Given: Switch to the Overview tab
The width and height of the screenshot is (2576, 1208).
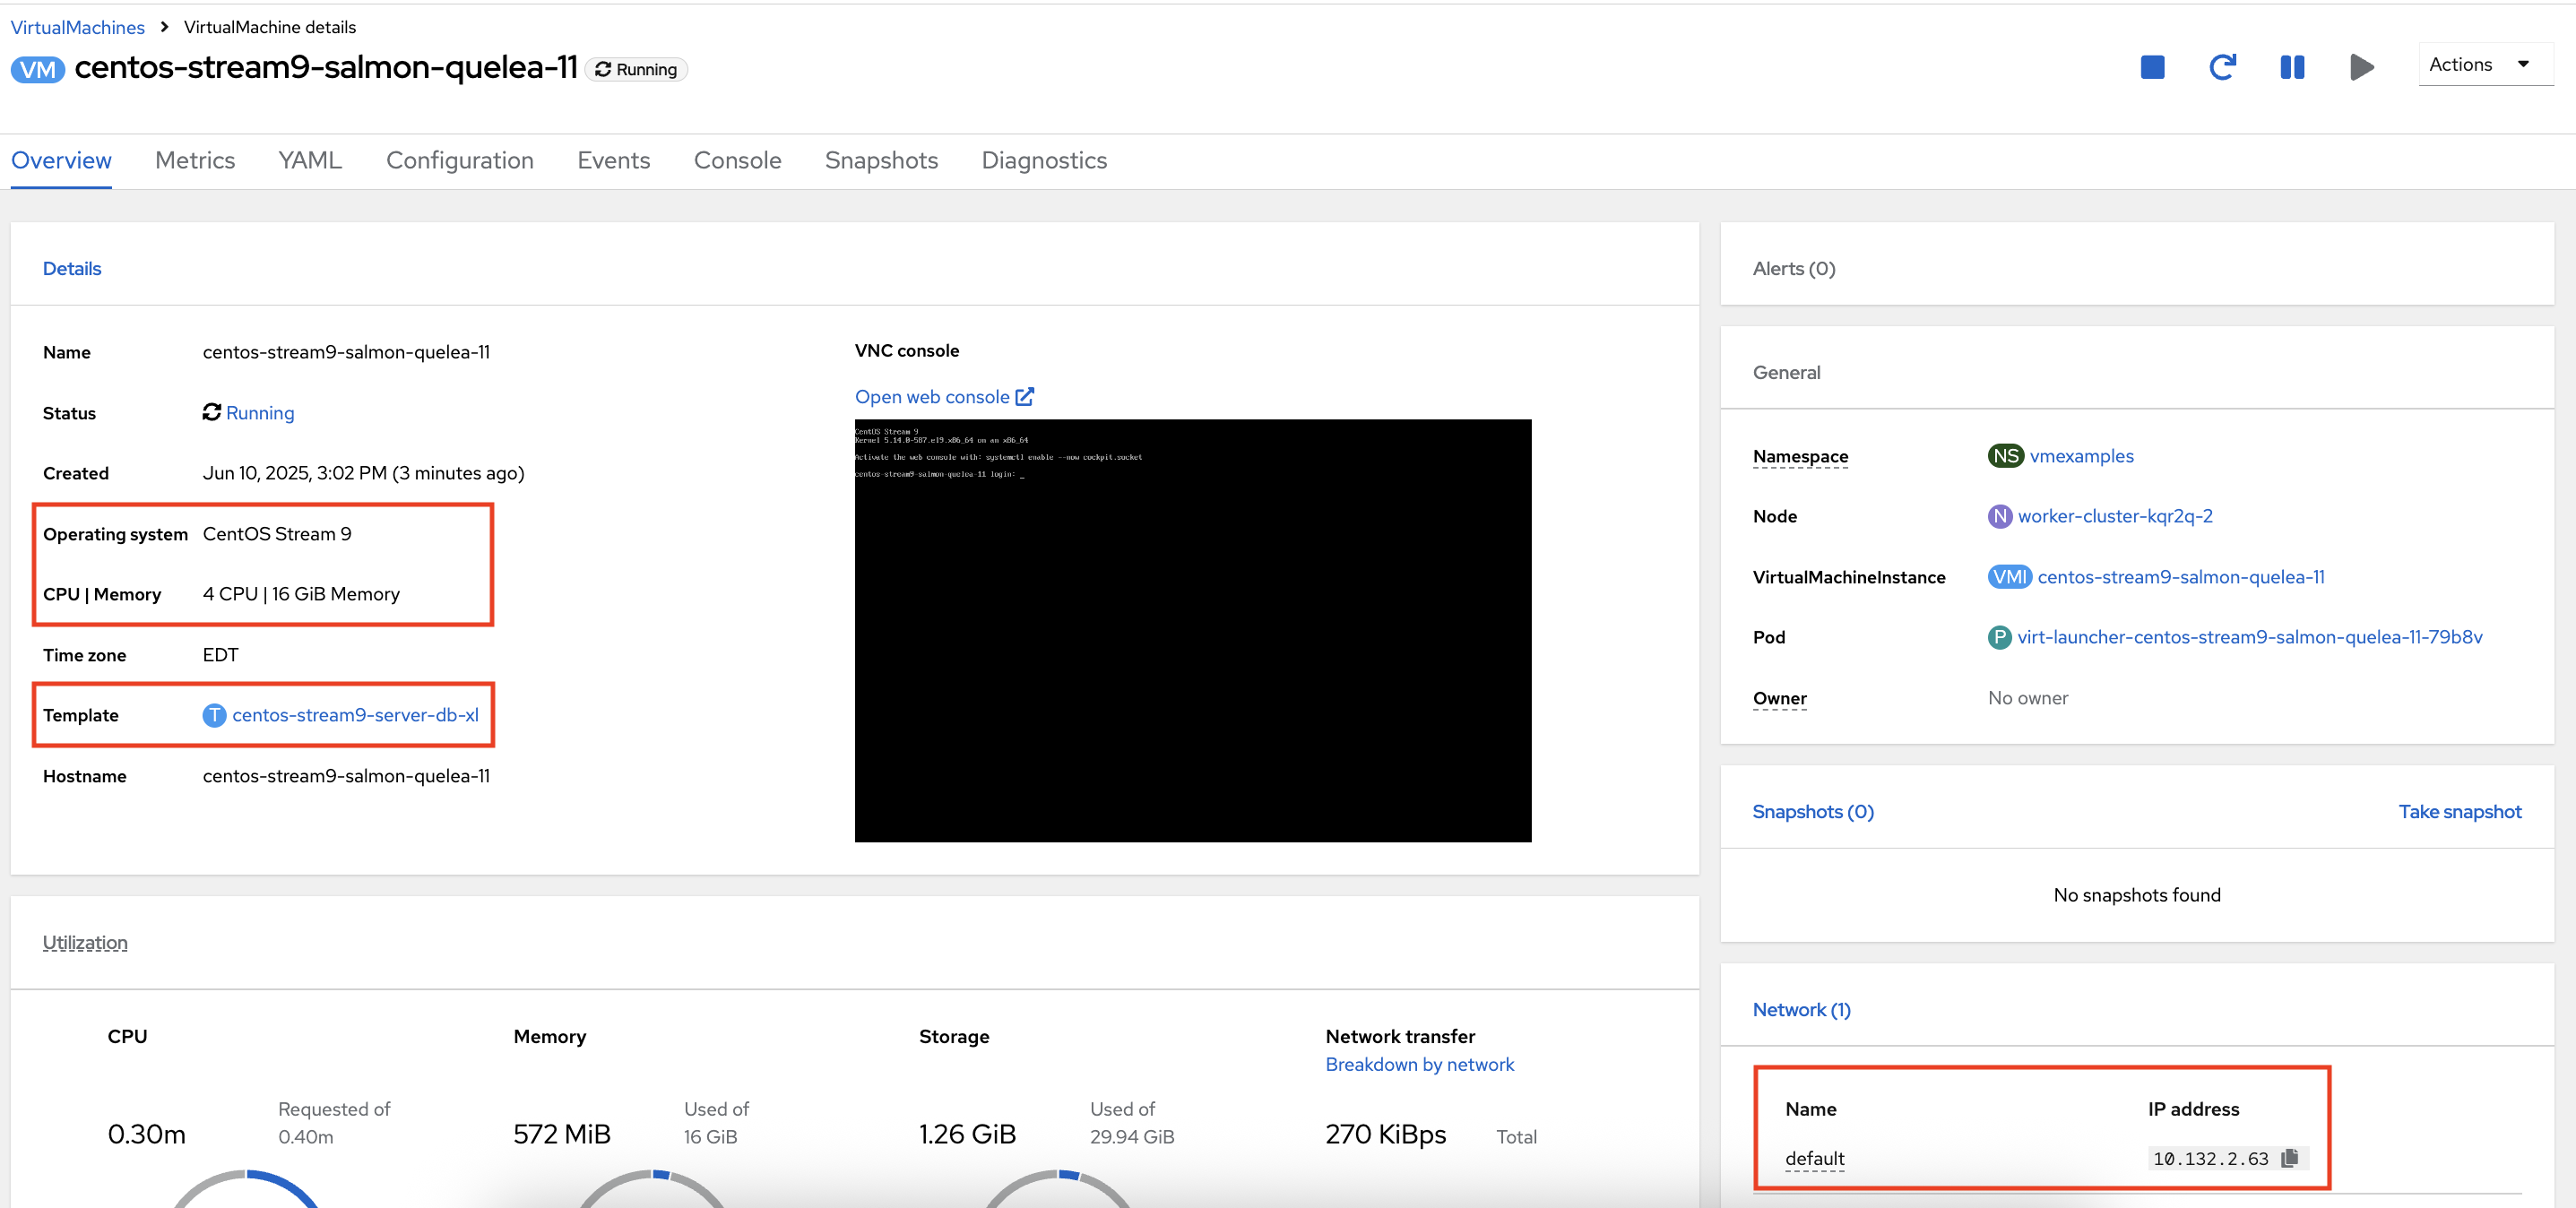Looking at the screenshot, I should click(x=61, y=160).
